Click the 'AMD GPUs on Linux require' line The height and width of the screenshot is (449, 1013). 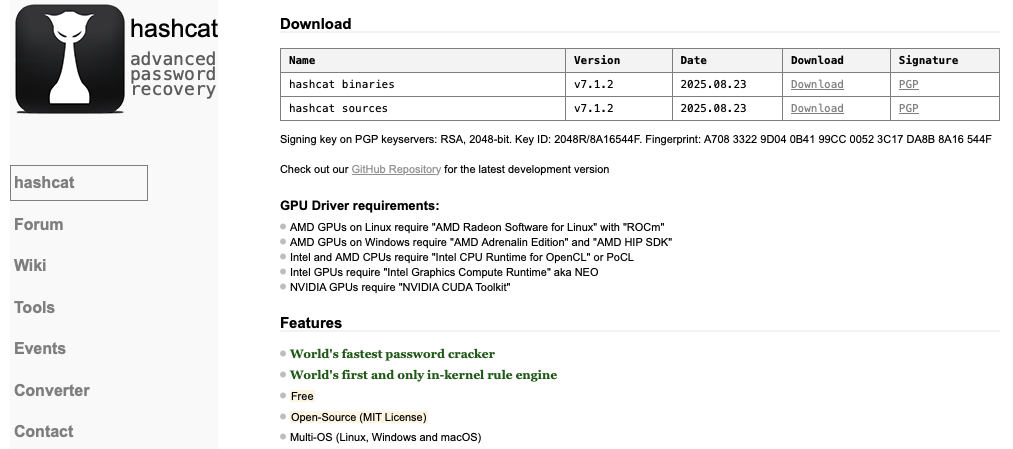pyautogui.click(x=477, y=227)
